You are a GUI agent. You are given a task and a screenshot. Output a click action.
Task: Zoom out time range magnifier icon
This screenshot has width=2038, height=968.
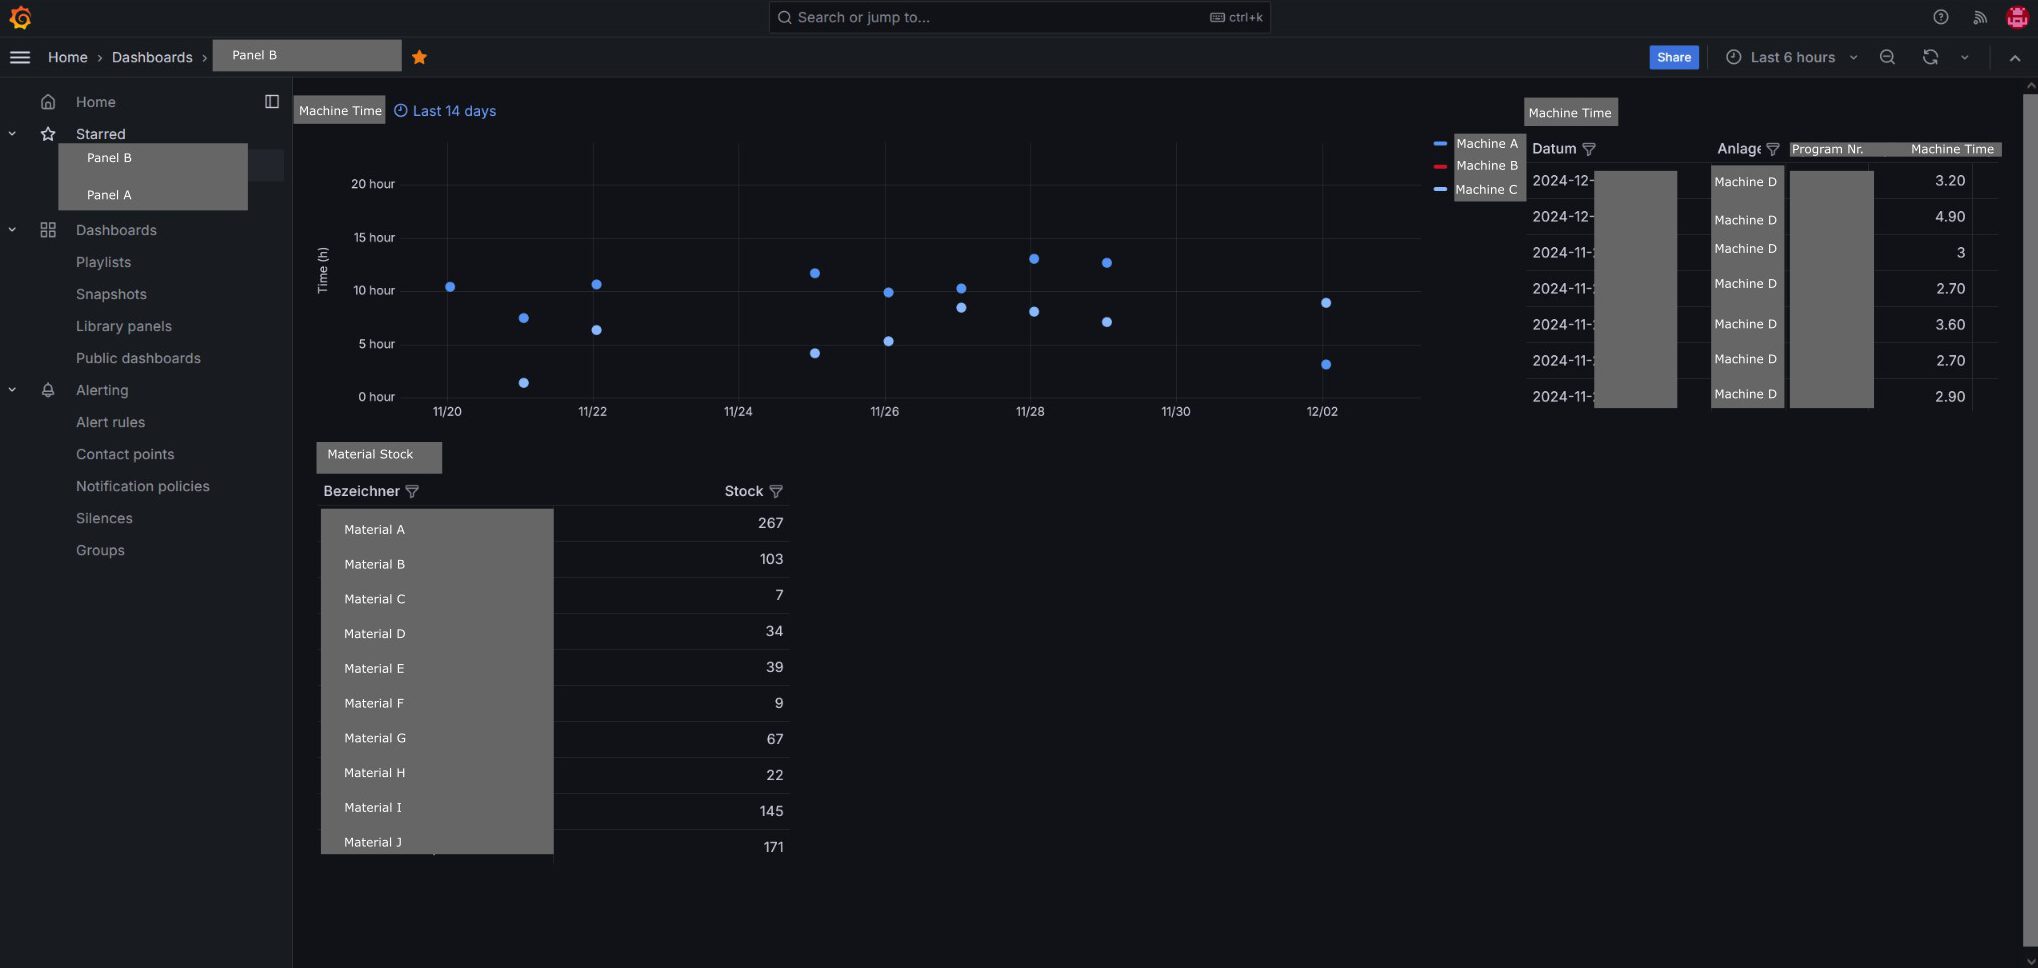[1887, 57]
